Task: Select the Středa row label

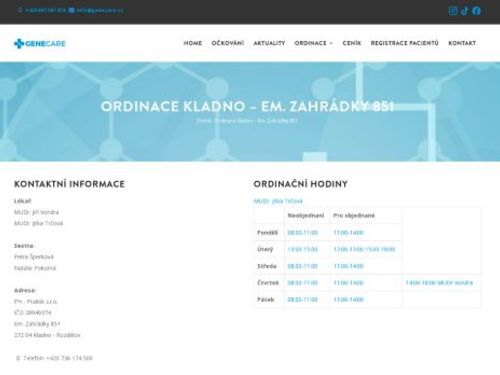Action: (267, 266)
